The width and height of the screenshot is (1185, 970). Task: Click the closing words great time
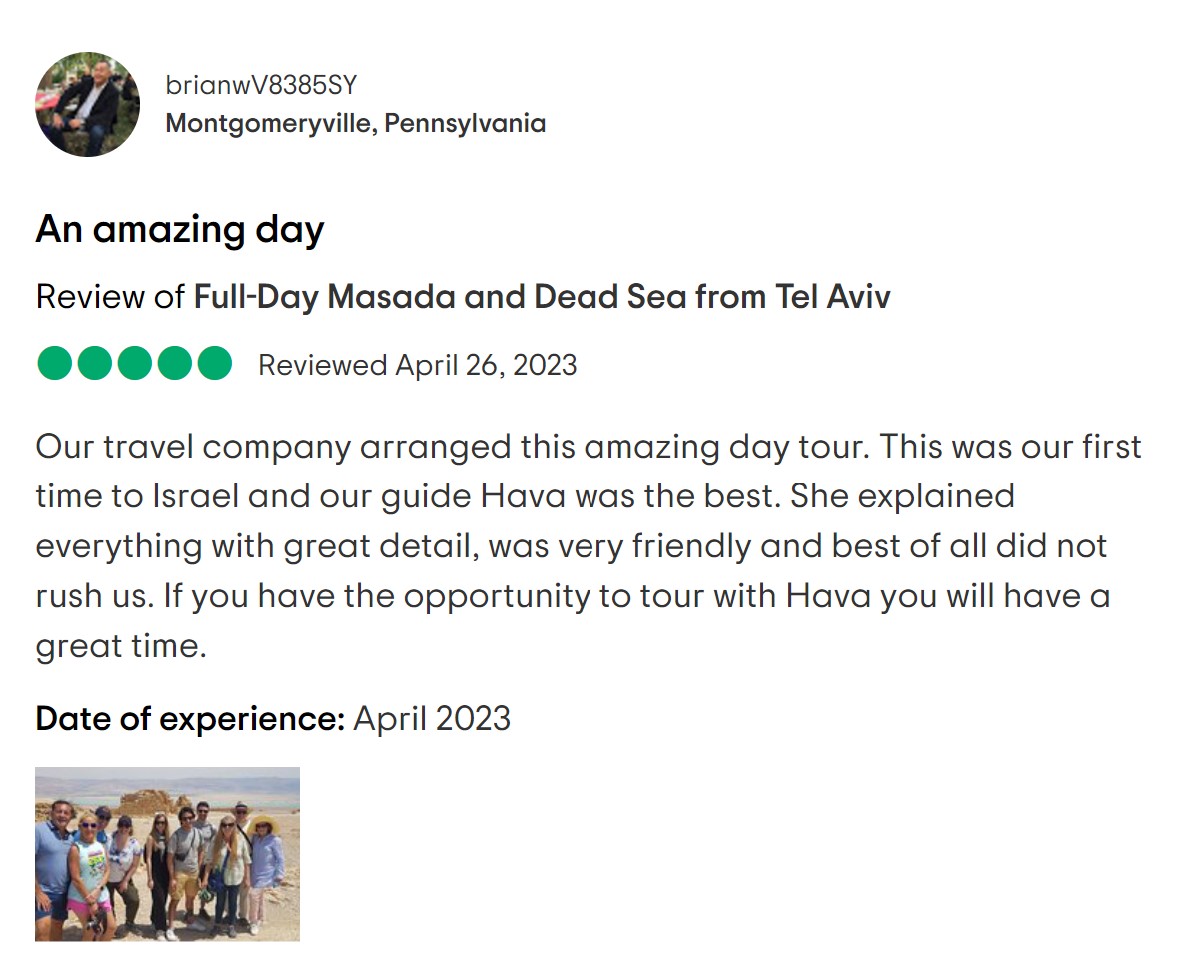pos(121,647)
